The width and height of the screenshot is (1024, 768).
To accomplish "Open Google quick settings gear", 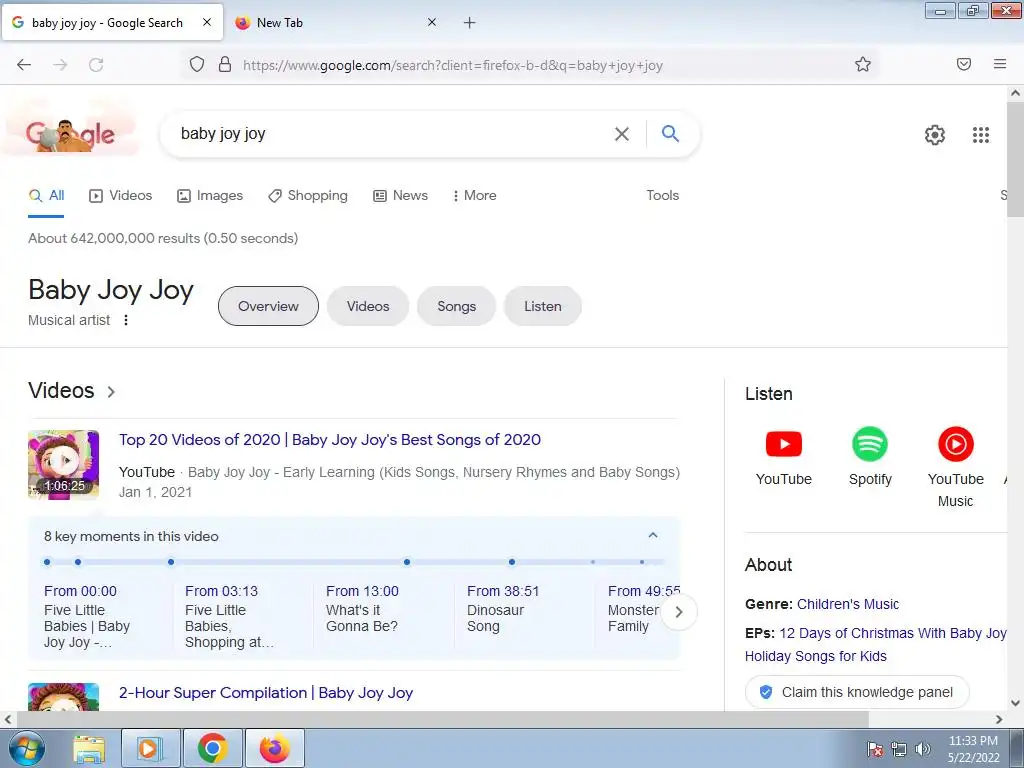I will 935,135.
